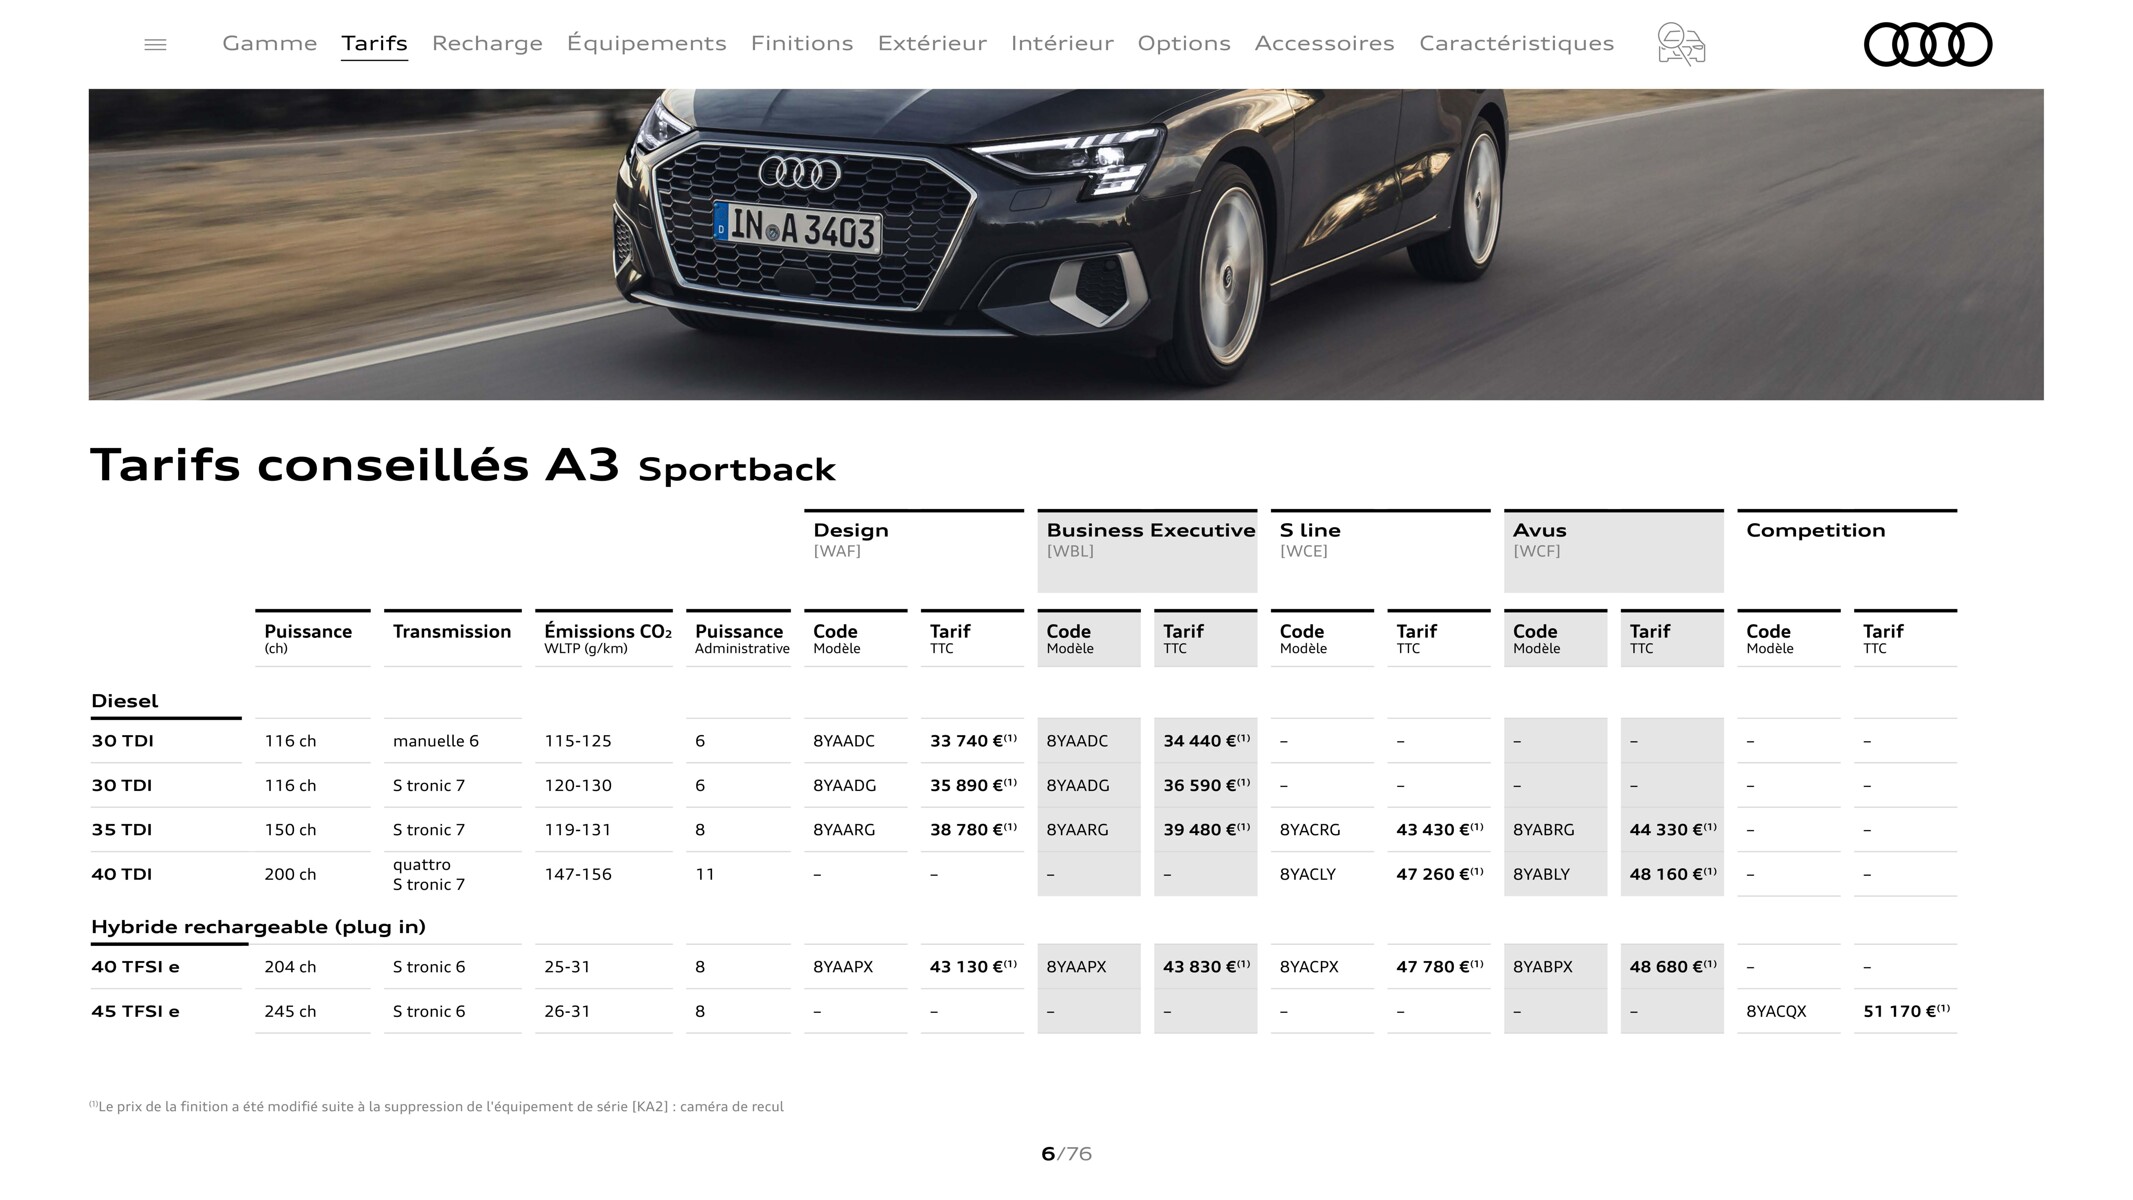Go to the Gamme tab
Viewport: 2133px width, 1200px height.
(x=269, y=43)
